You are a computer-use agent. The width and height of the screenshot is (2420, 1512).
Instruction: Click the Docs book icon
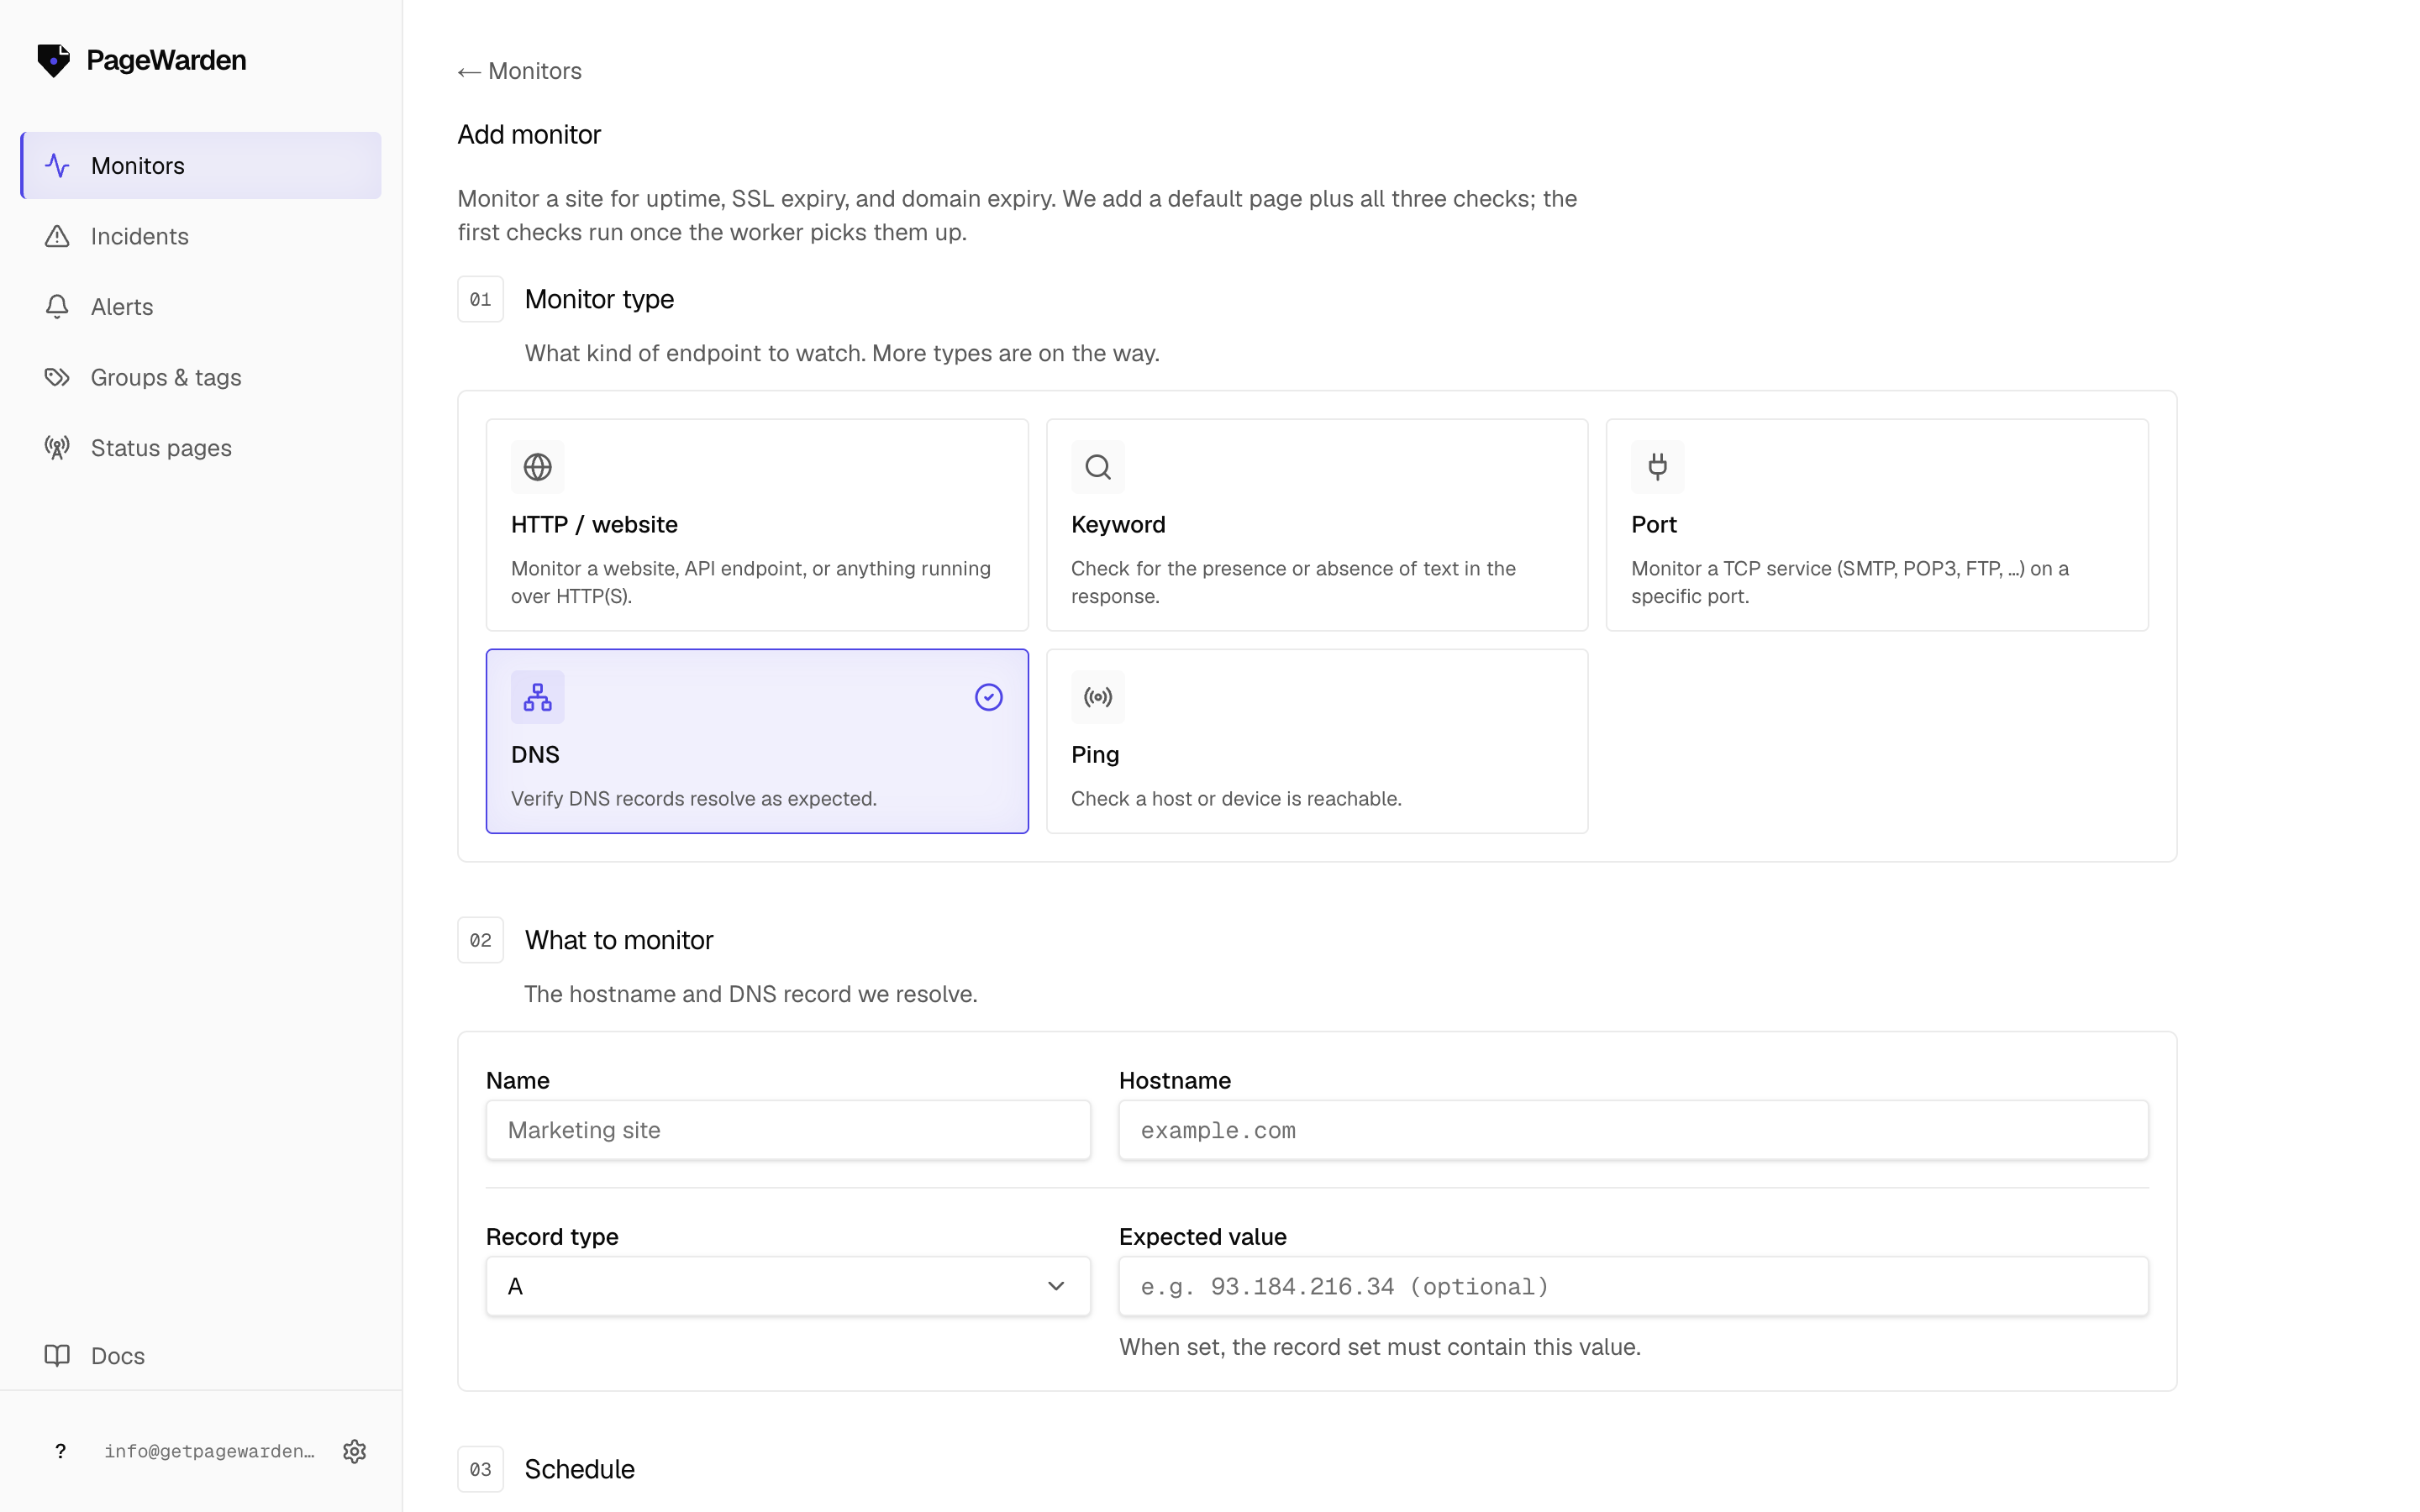tap(57, 1355)
